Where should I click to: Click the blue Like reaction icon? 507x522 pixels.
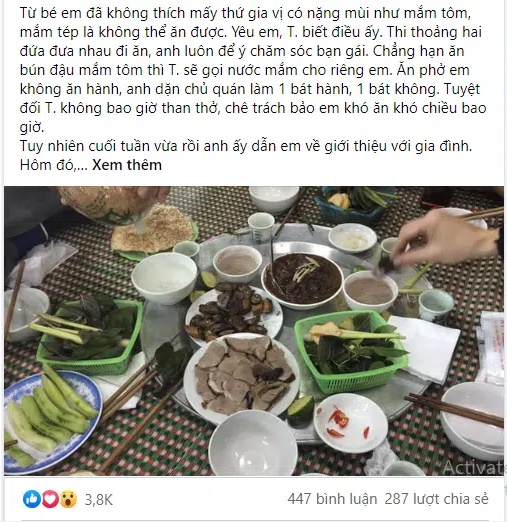click(32, 499)
